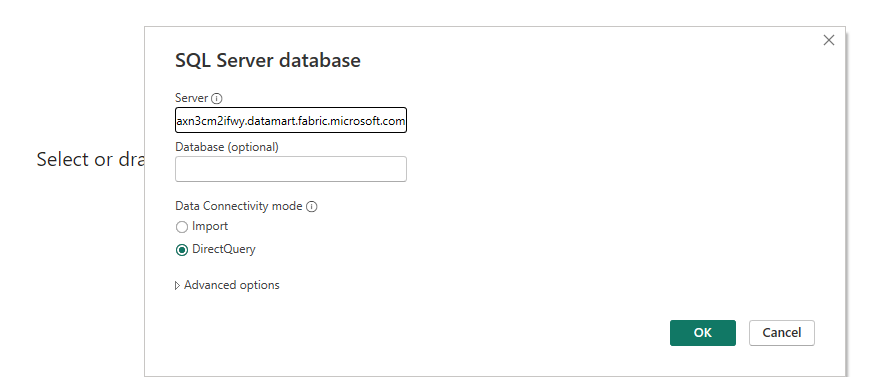Click the Data Connectivity mode info icon
The width and height of the screenshot is (887, 377).
(x=312, y=207)
